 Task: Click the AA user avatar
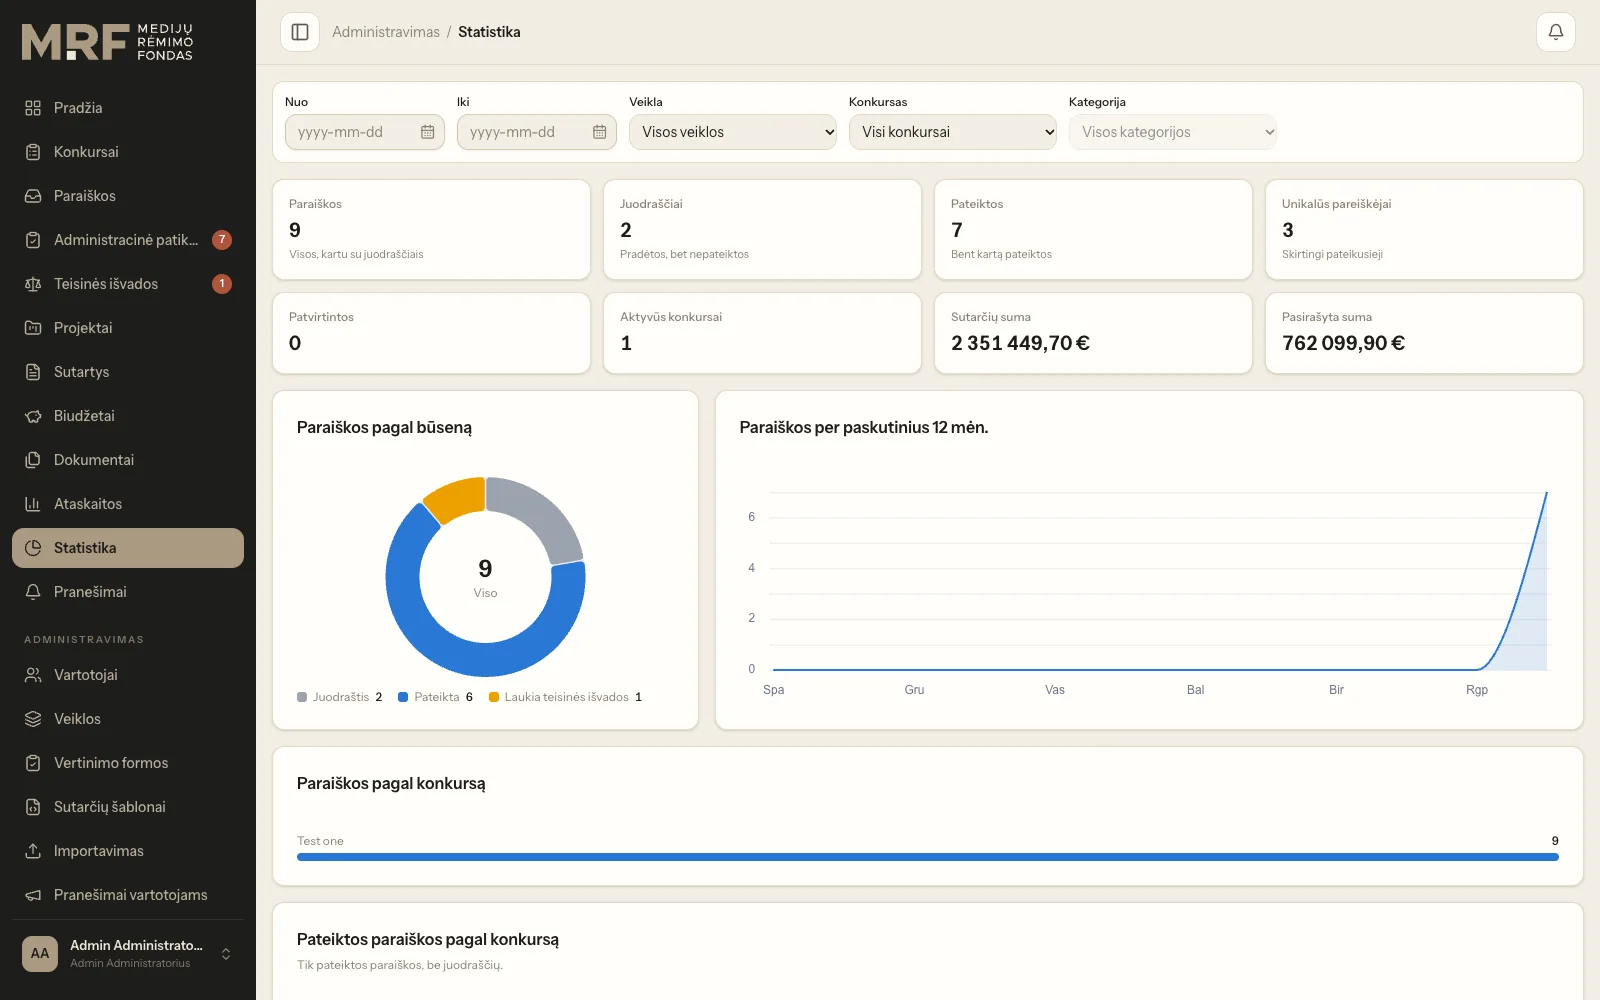pos(40,953)
